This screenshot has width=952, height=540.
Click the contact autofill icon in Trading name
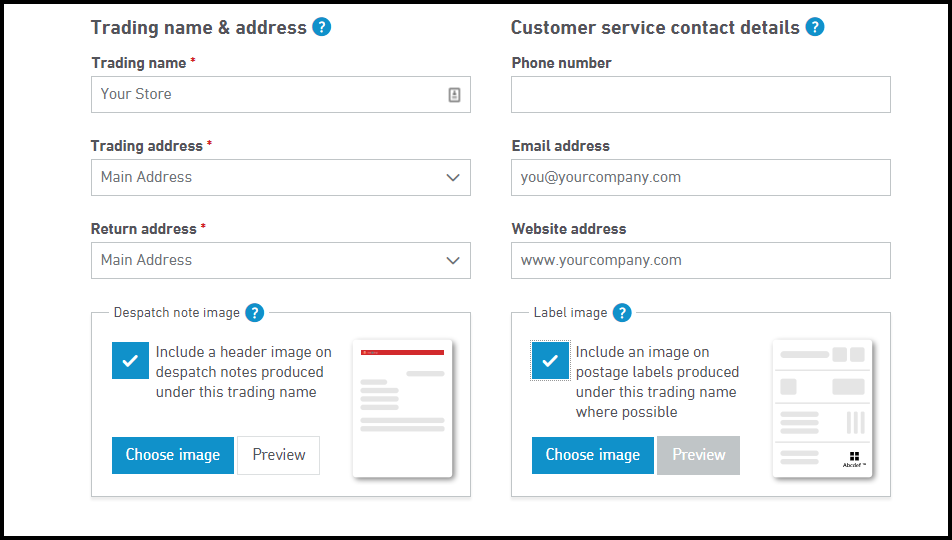tap(454, 94)
